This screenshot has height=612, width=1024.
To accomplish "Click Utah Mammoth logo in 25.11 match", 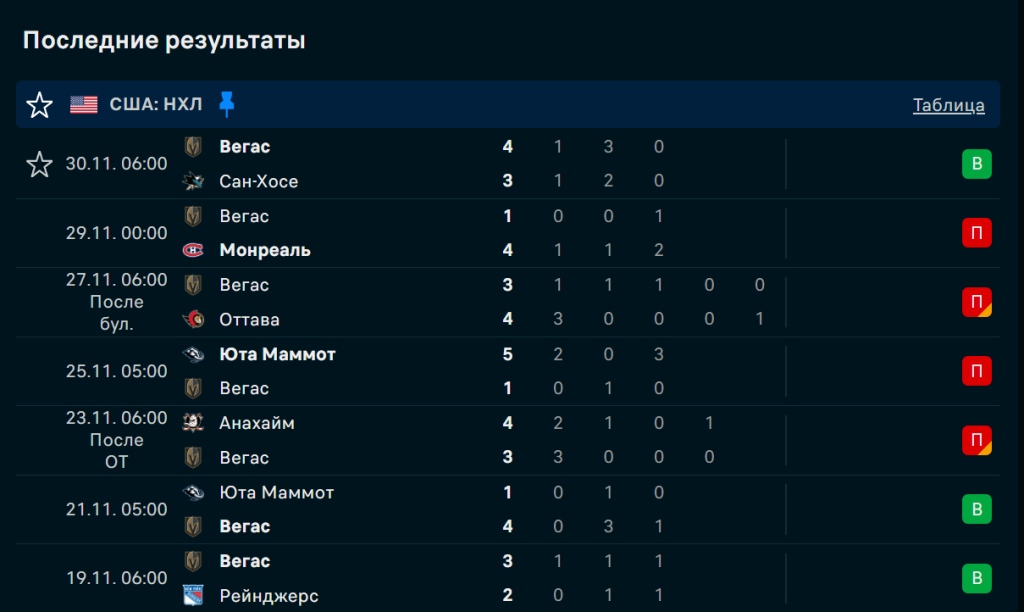I will [x=193, y=354].
